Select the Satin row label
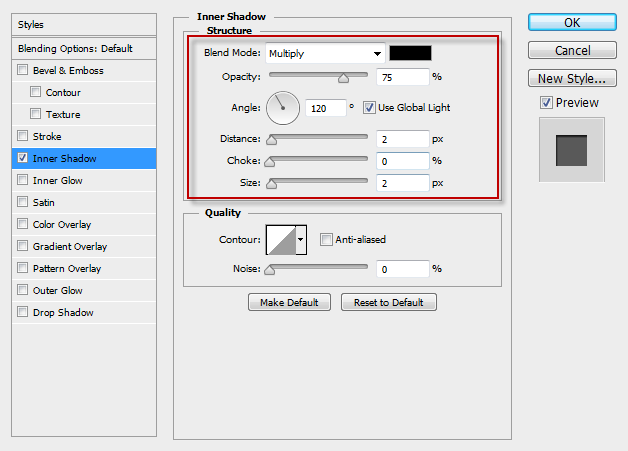The width and height of the screenshot is (628, 451). (44, 203)
